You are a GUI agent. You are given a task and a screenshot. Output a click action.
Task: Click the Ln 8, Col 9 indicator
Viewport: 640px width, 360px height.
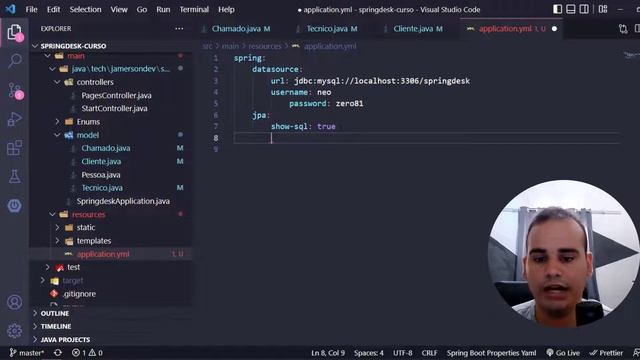click(x=328, y=353)
